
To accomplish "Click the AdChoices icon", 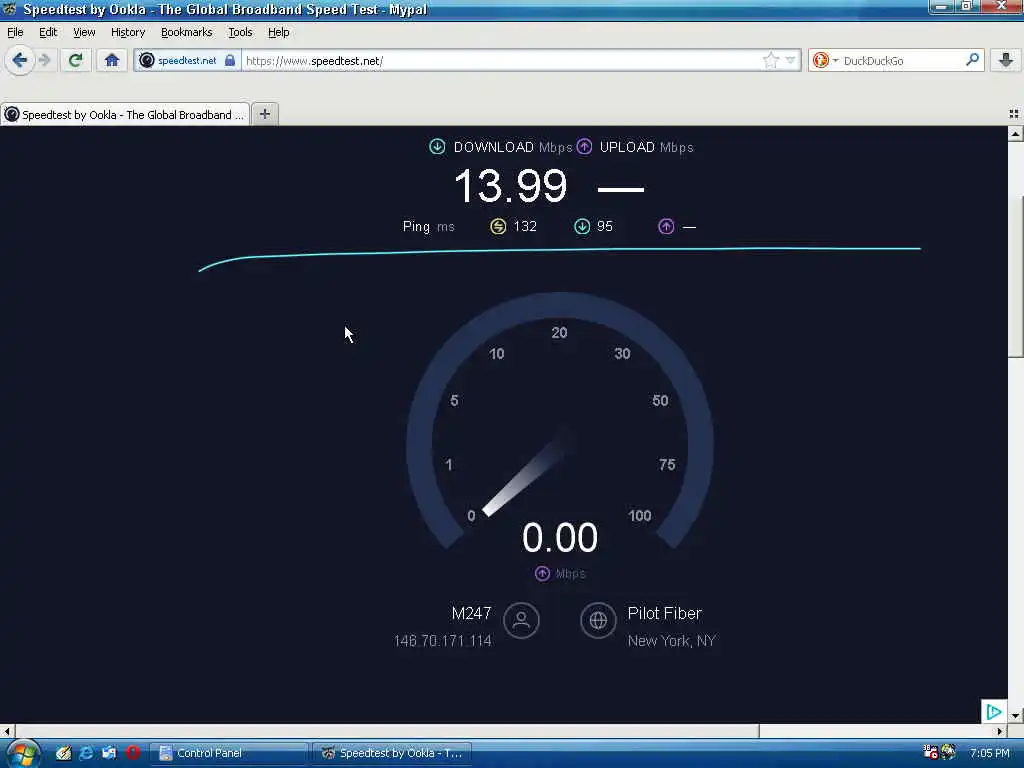I will [993, 711].
